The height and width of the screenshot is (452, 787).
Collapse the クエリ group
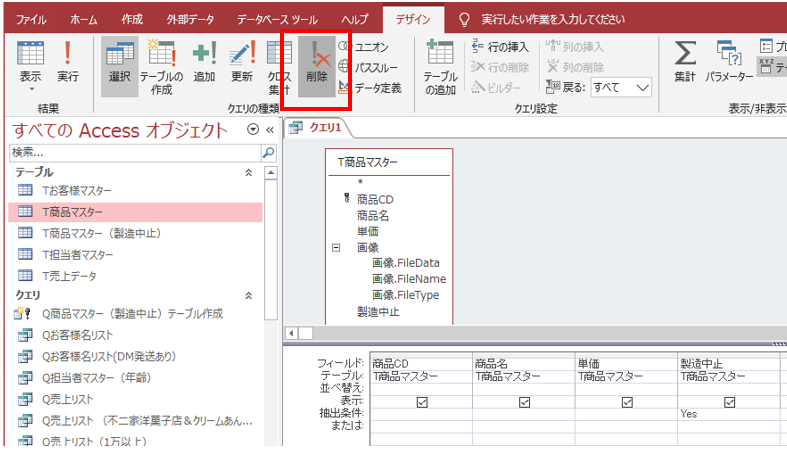click(248, 295)
